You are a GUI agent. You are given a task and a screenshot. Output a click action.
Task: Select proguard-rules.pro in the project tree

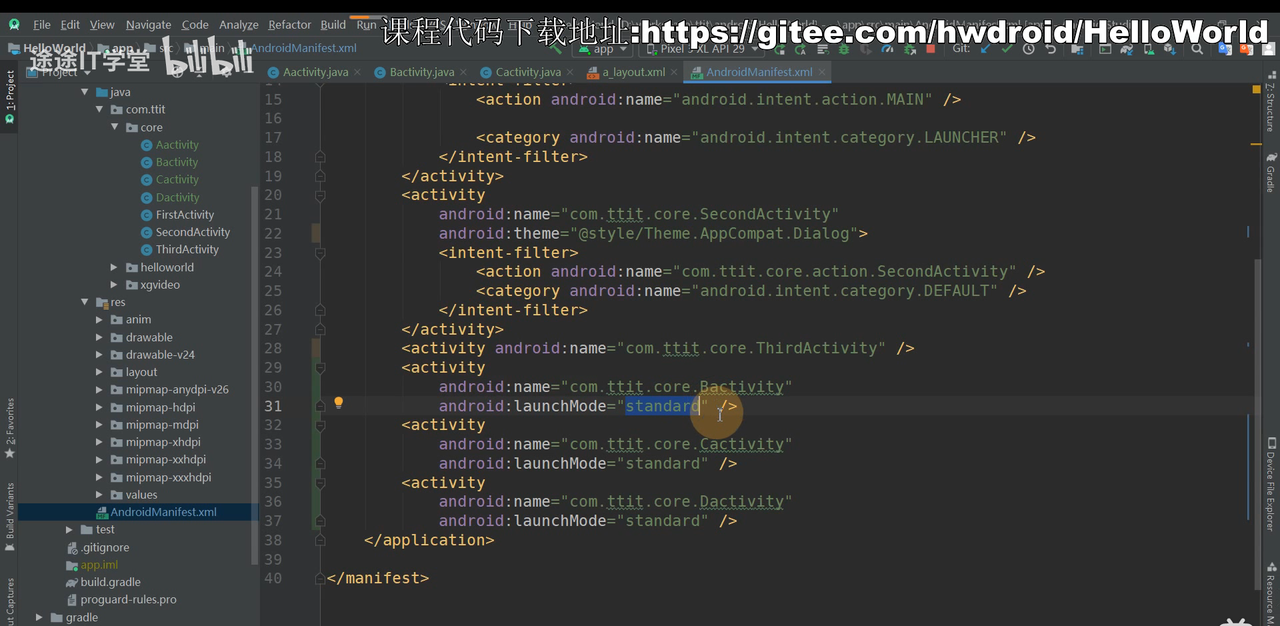pyautogui.click(x=128, y=600)
